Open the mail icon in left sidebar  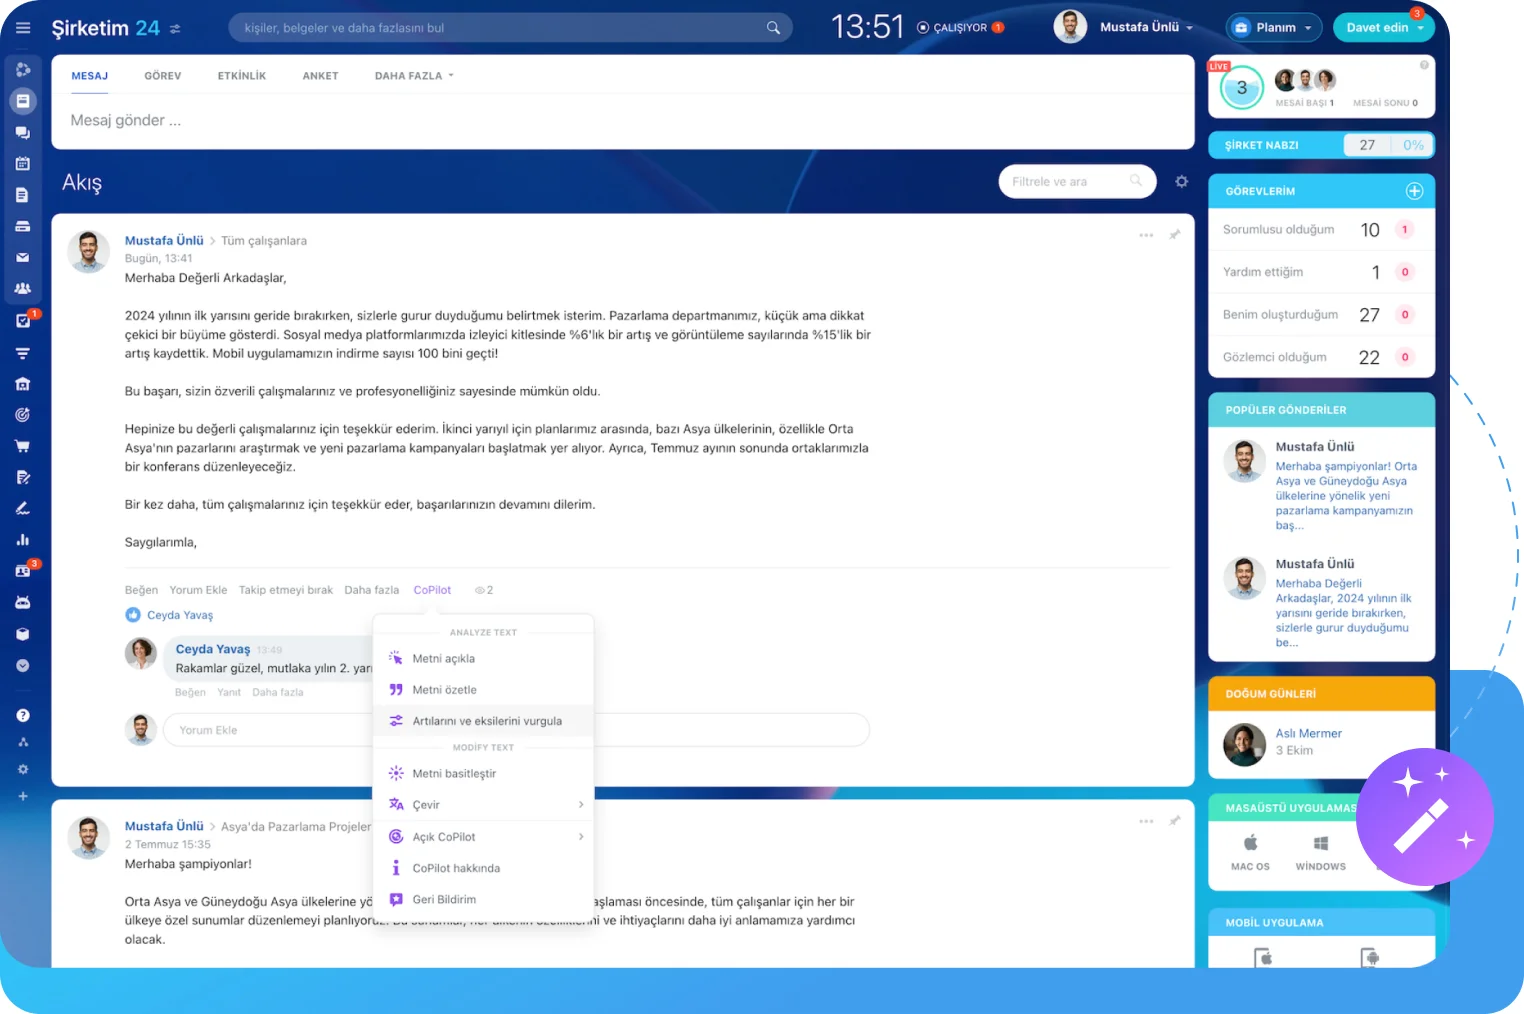pos(23,257)
